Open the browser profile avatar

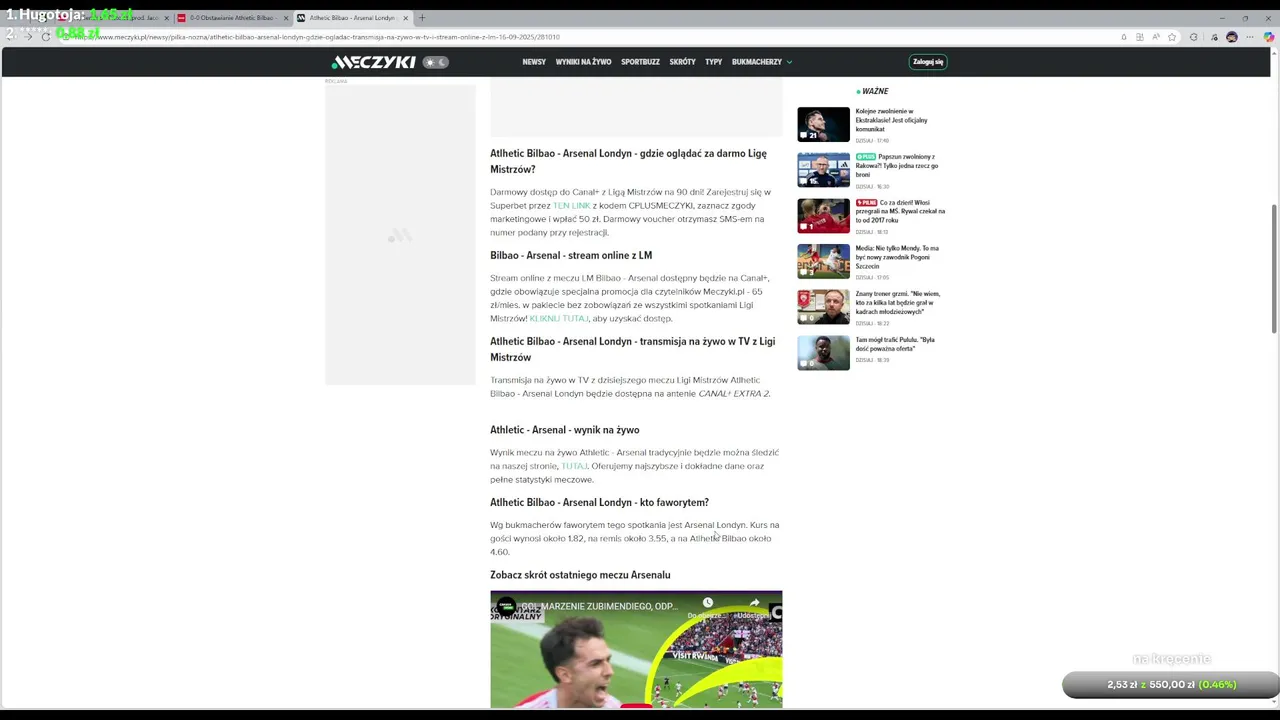(1232, 37)
